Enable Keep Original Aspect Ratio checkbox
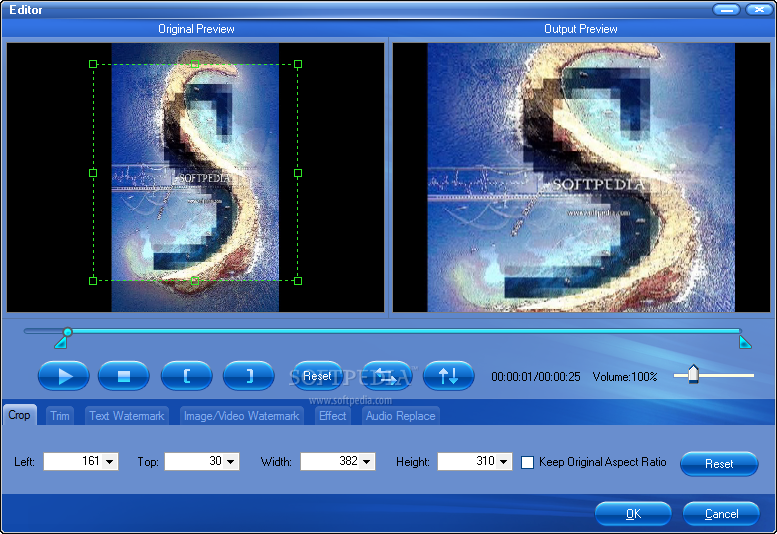 pyautogui.click(x=528, y=462)
